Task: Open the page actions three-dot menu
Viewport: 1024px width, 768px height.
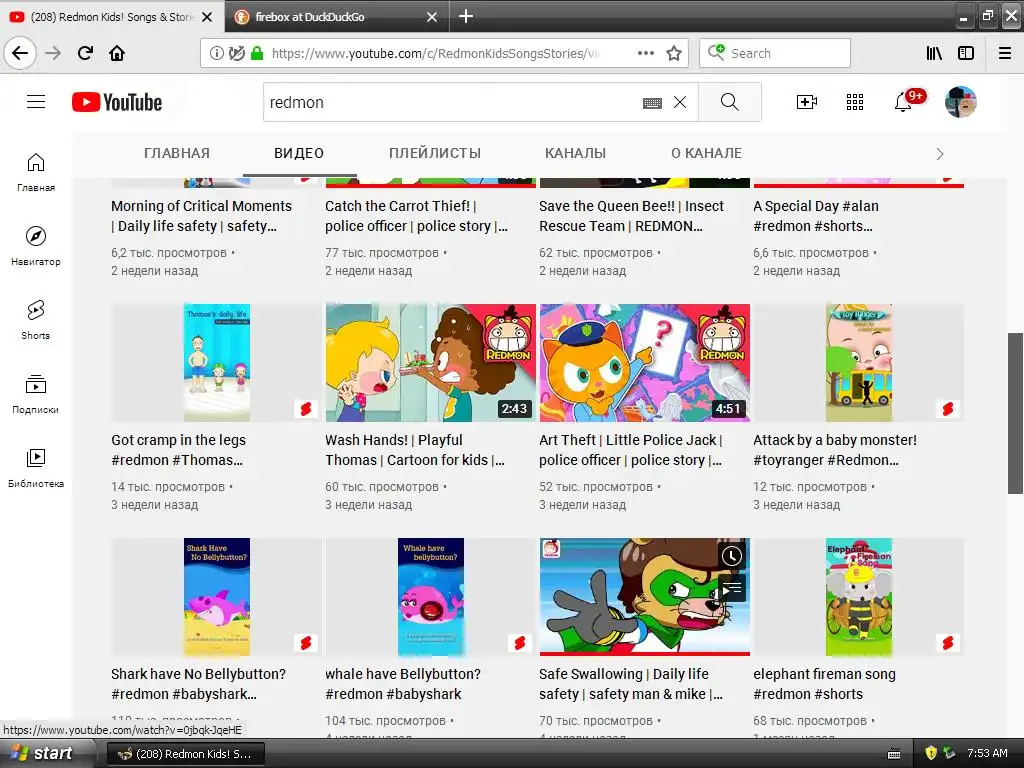Action: pyautogui.click(x=645, y=53)
